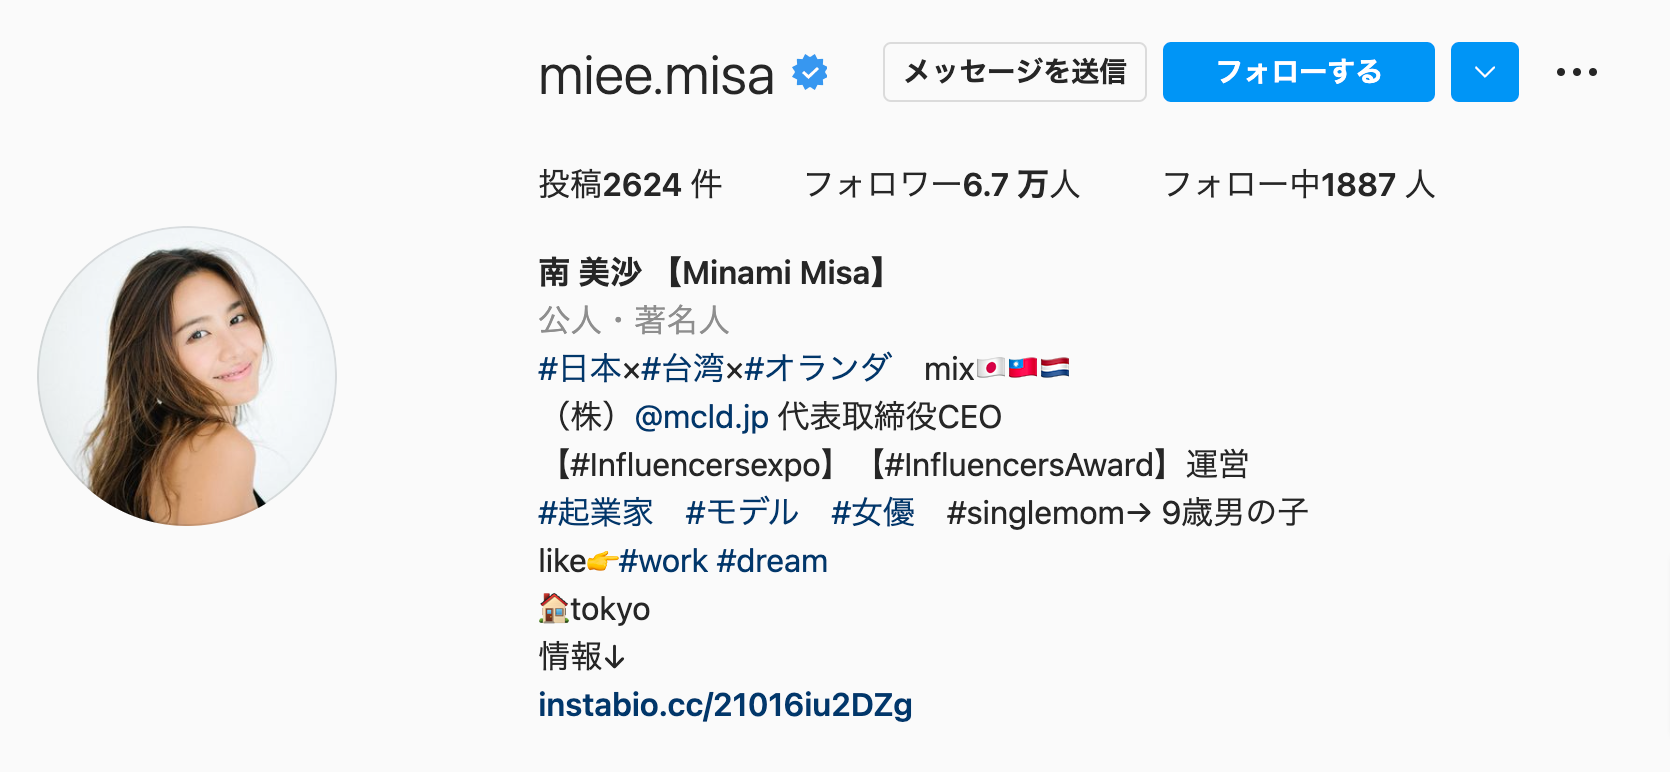The height and width of the screenshot is (772, 1670).
Task: Expand the suggested accounts dropdown arrow
Action: click(1485, 72)
